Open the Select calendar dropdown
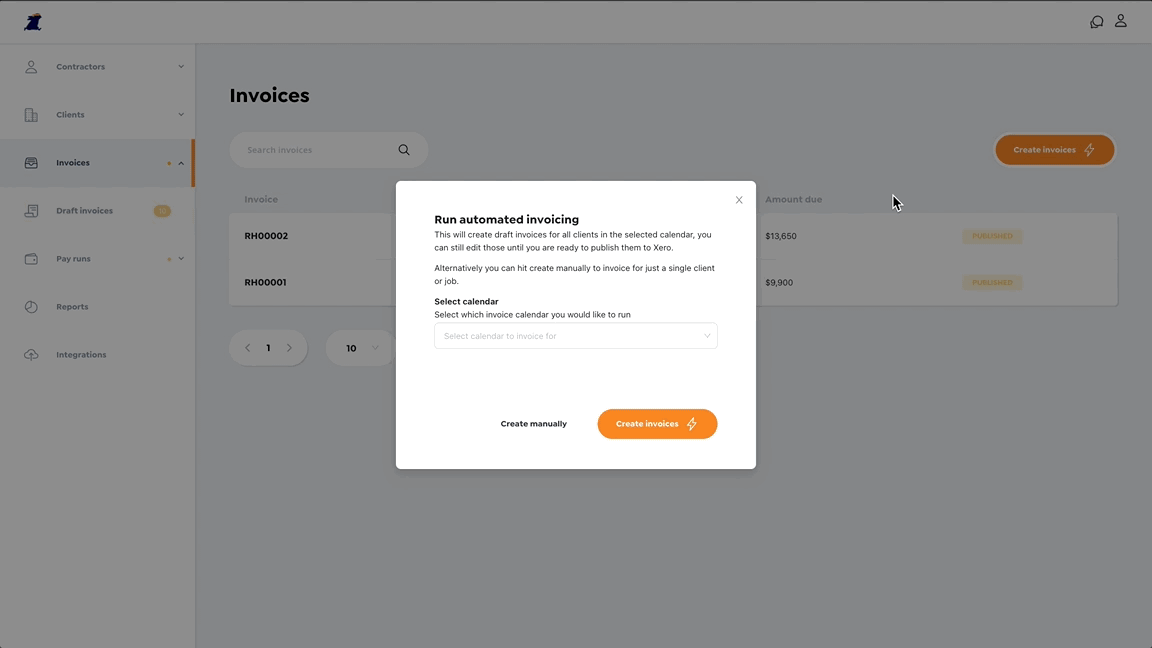The width and height of the screenshot is (1152, 648). tap(575, 336)
